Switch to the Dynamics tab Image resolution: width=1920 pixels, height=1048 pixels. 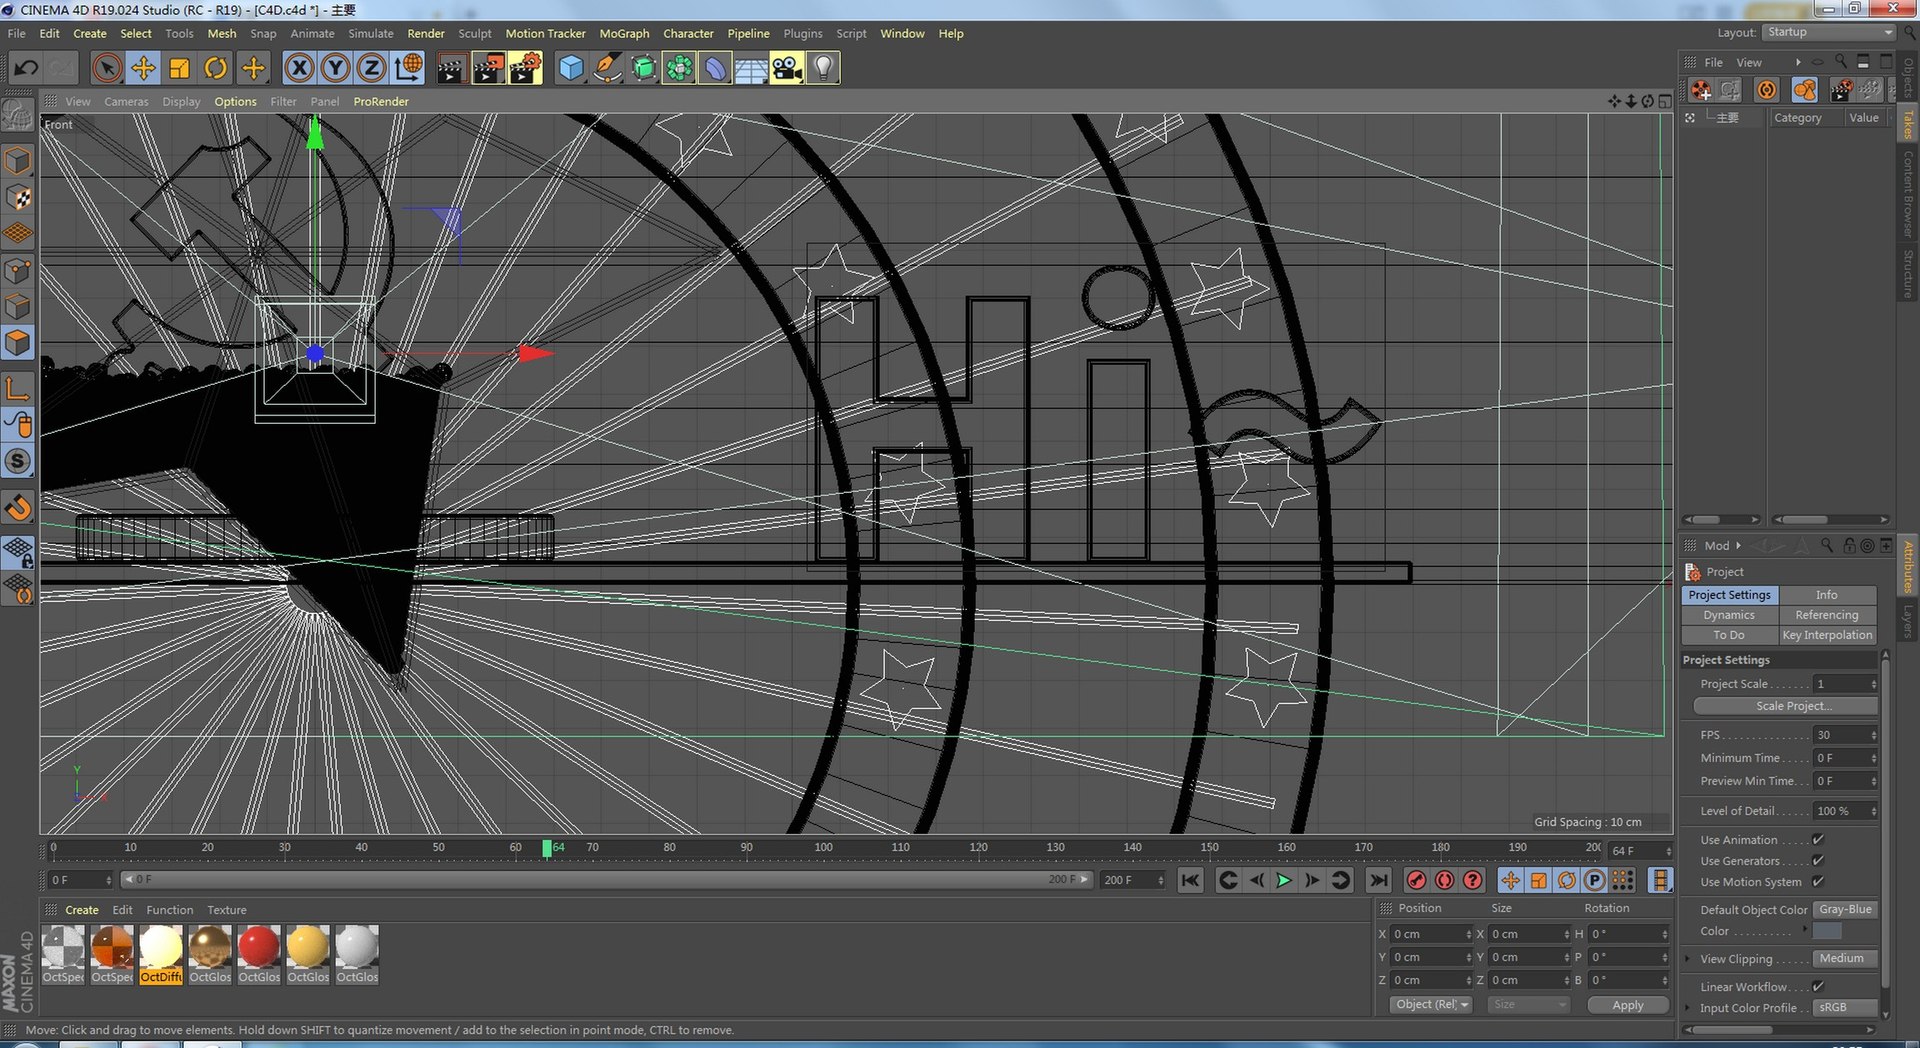[1729, 615]
